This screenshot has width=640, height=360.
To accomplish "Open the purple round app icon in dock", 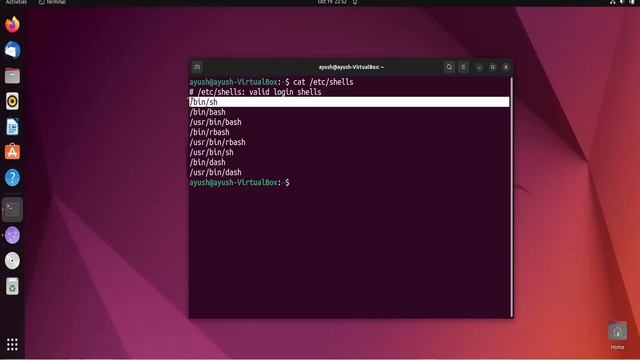I will tap(12, 236).
